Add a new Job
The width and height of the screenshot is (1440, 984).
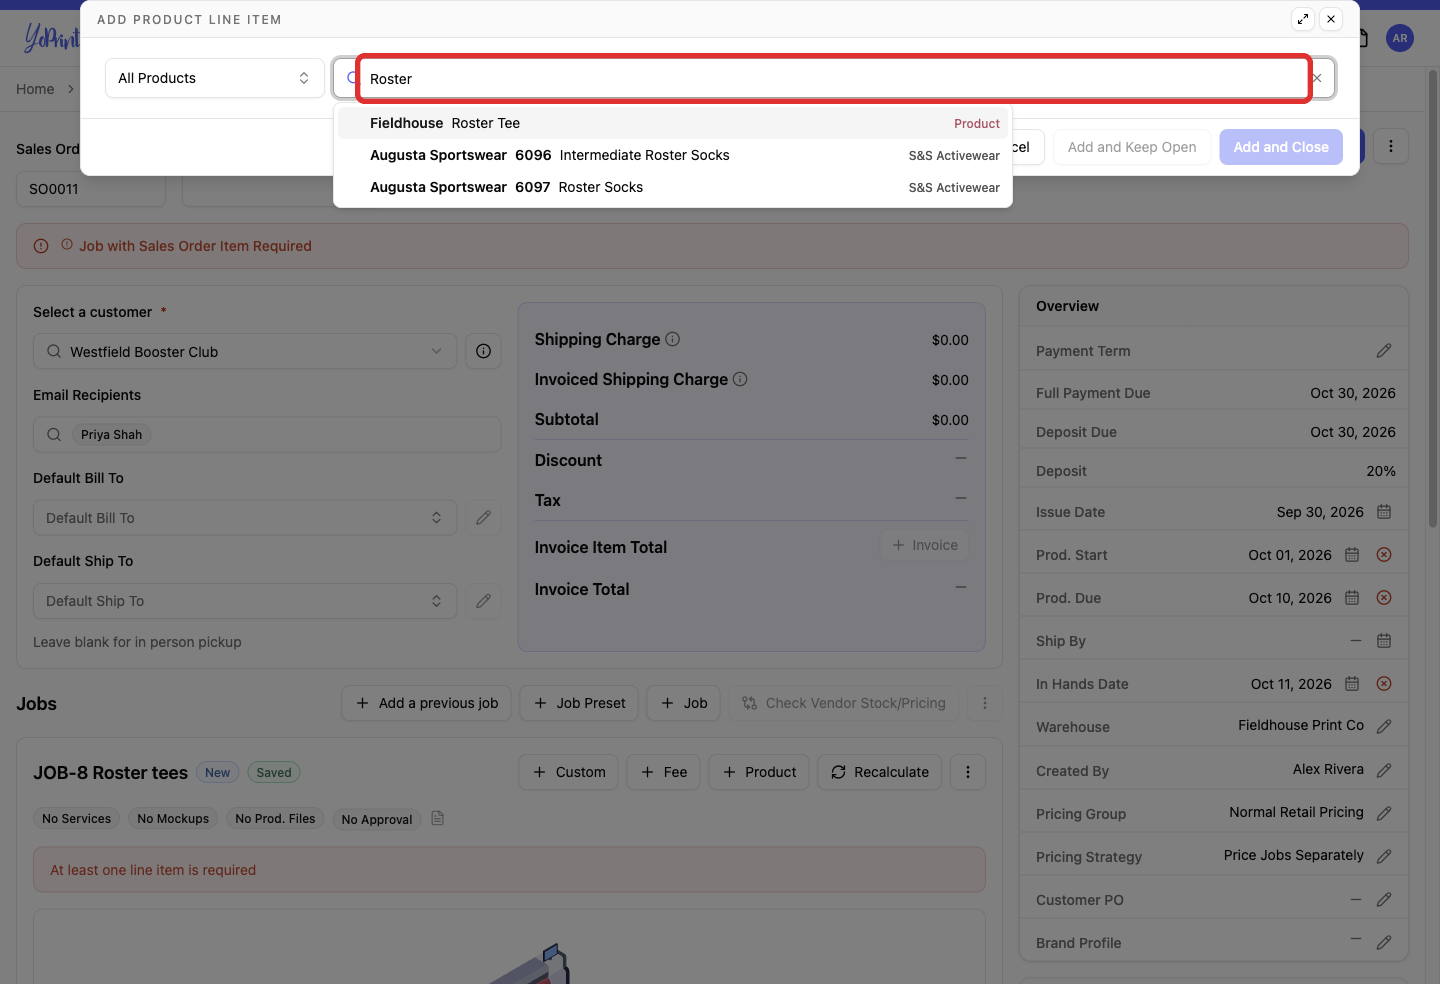[684, 703]
